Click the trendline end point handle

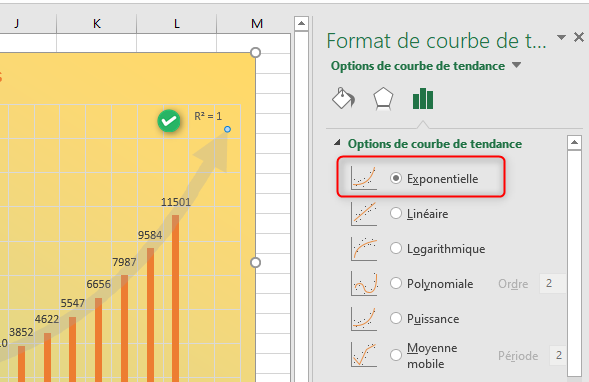coord(227,129)
